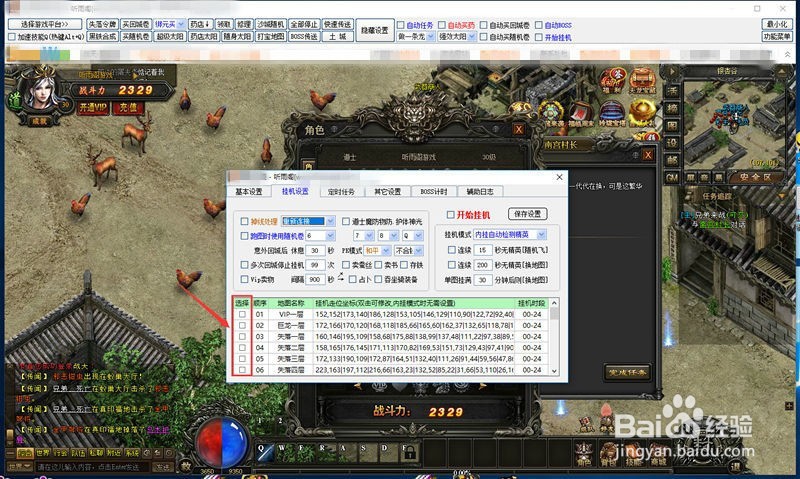The image size is (800, 479).
Task: Open the 福利 welfare reward icon
Action: tap(612, 81)
